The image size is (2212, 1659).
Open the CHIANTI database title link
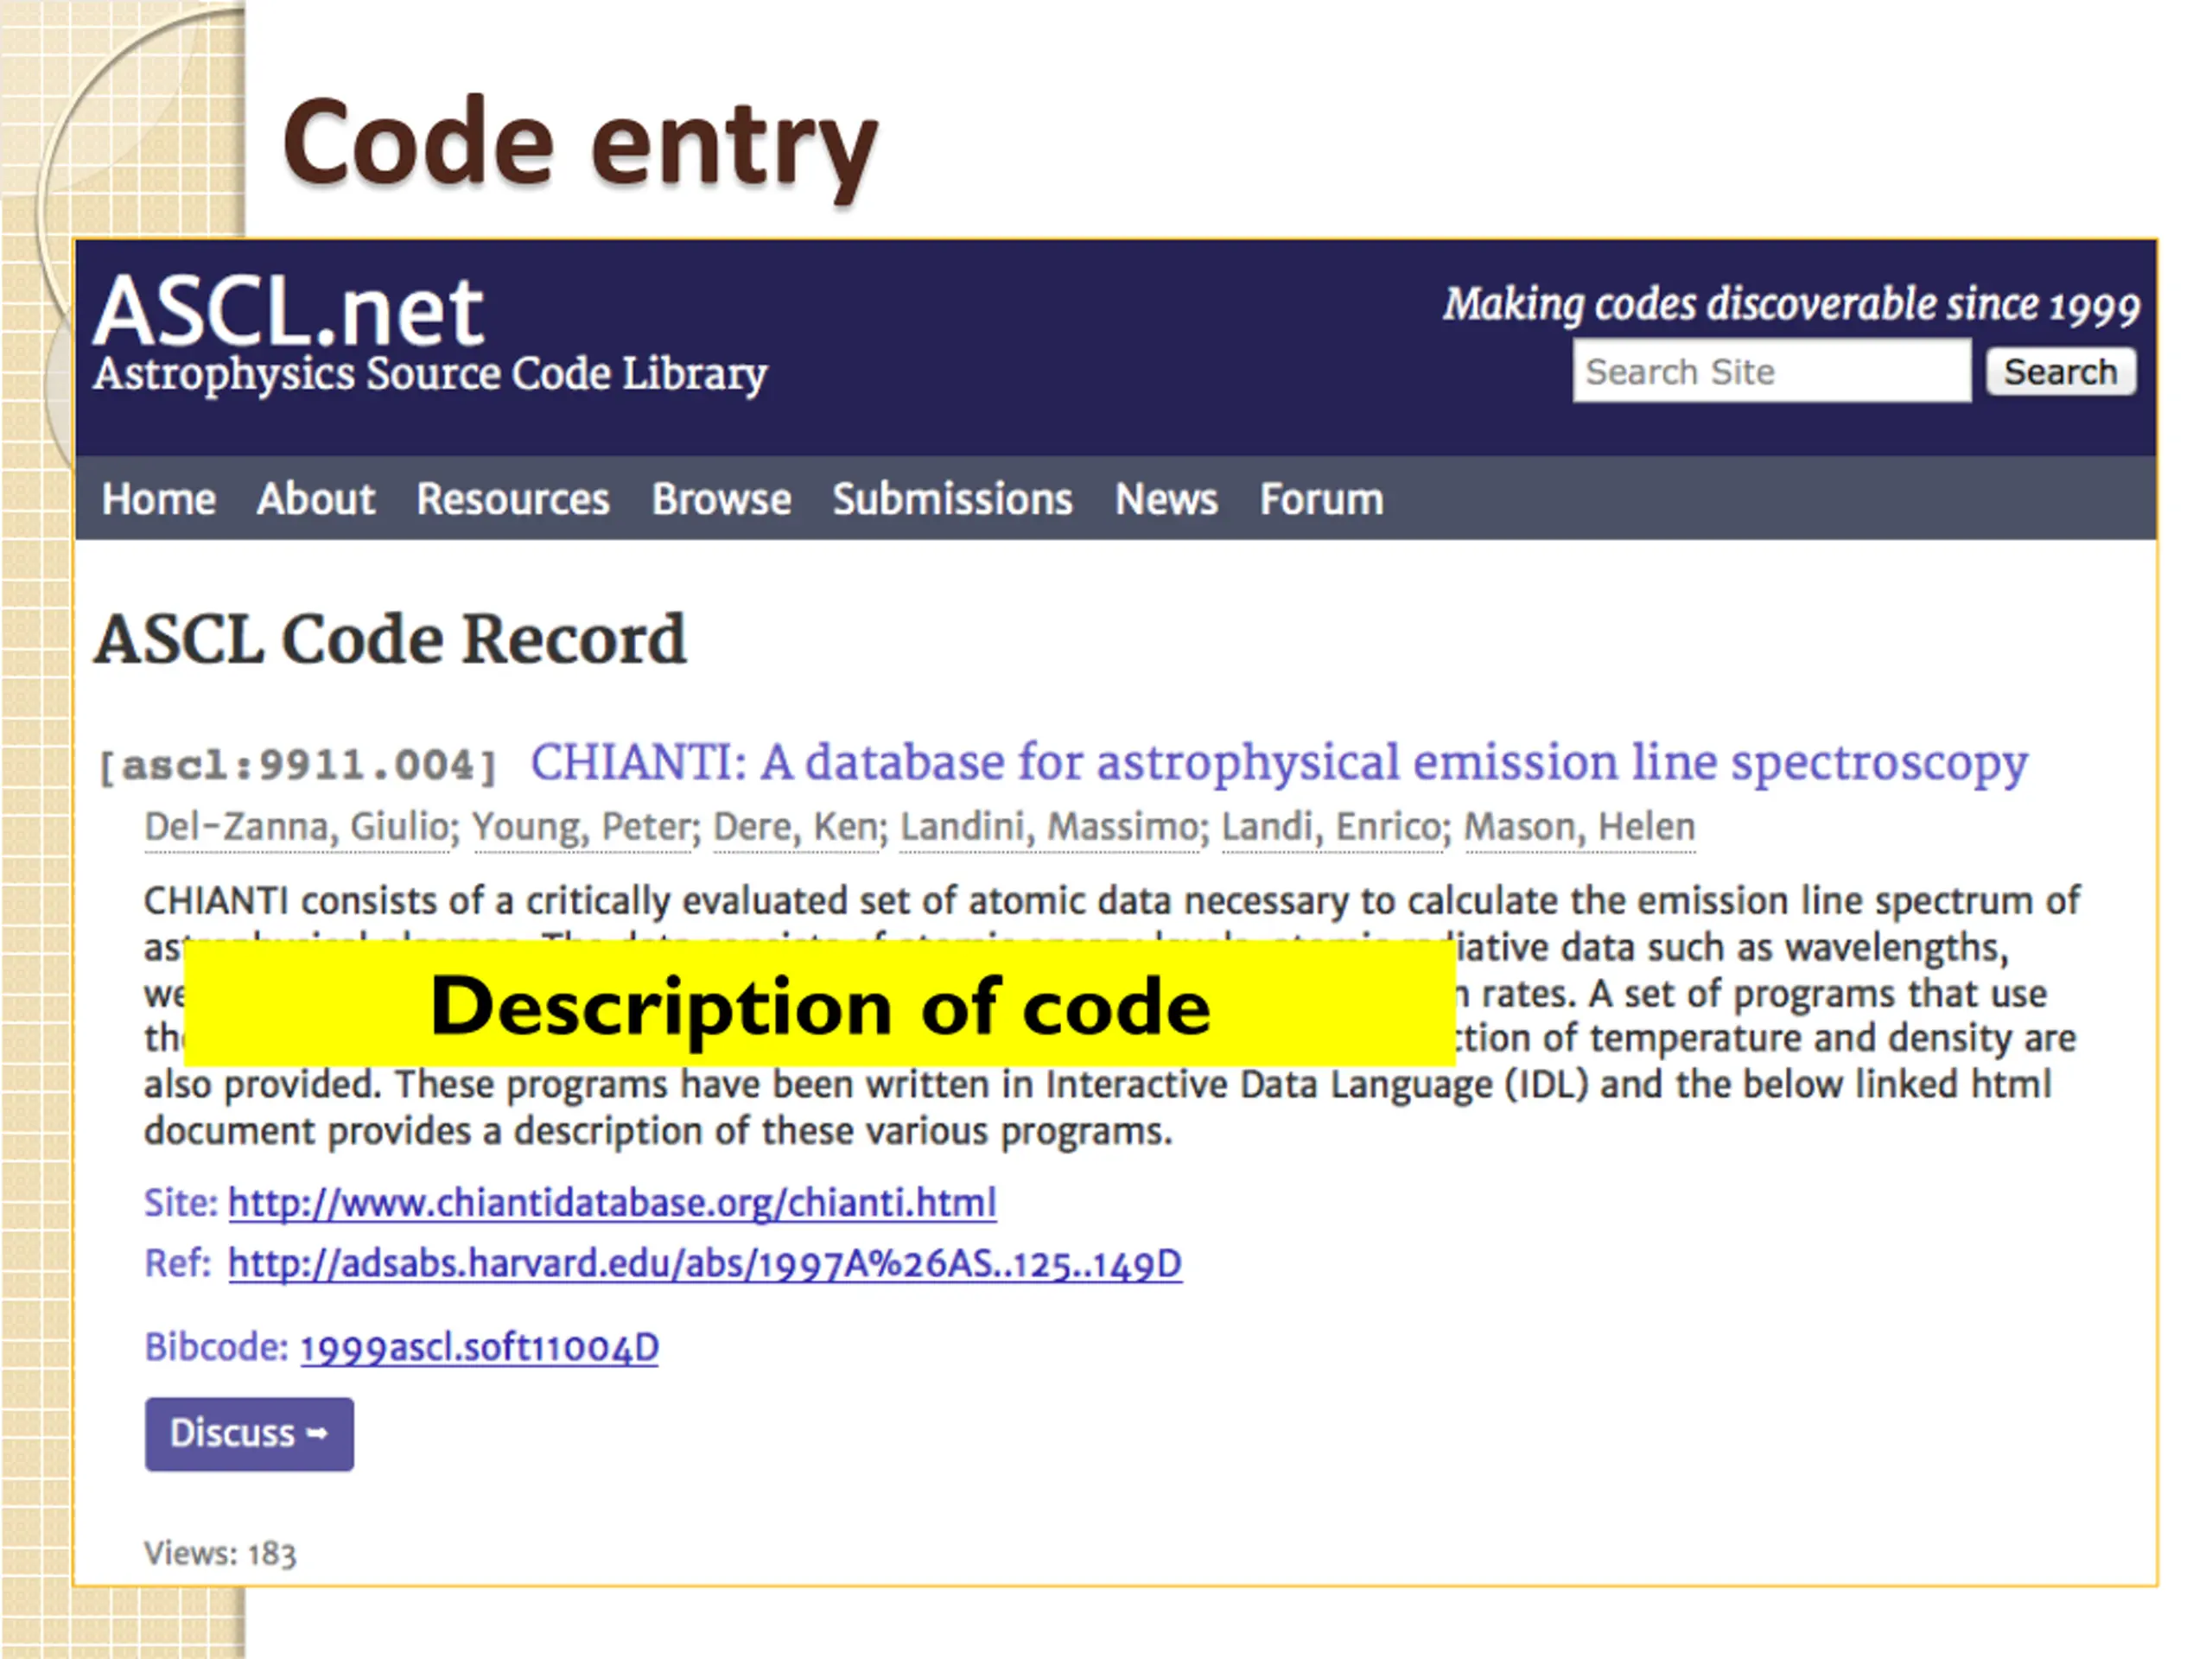(1278, 764)
